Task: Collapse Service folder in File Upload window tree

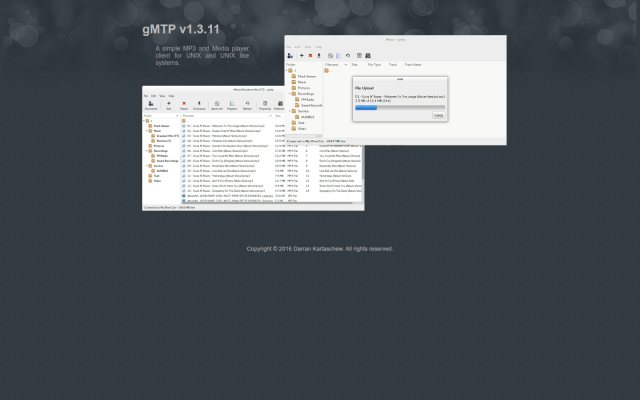Action: [x=290, y=111]
